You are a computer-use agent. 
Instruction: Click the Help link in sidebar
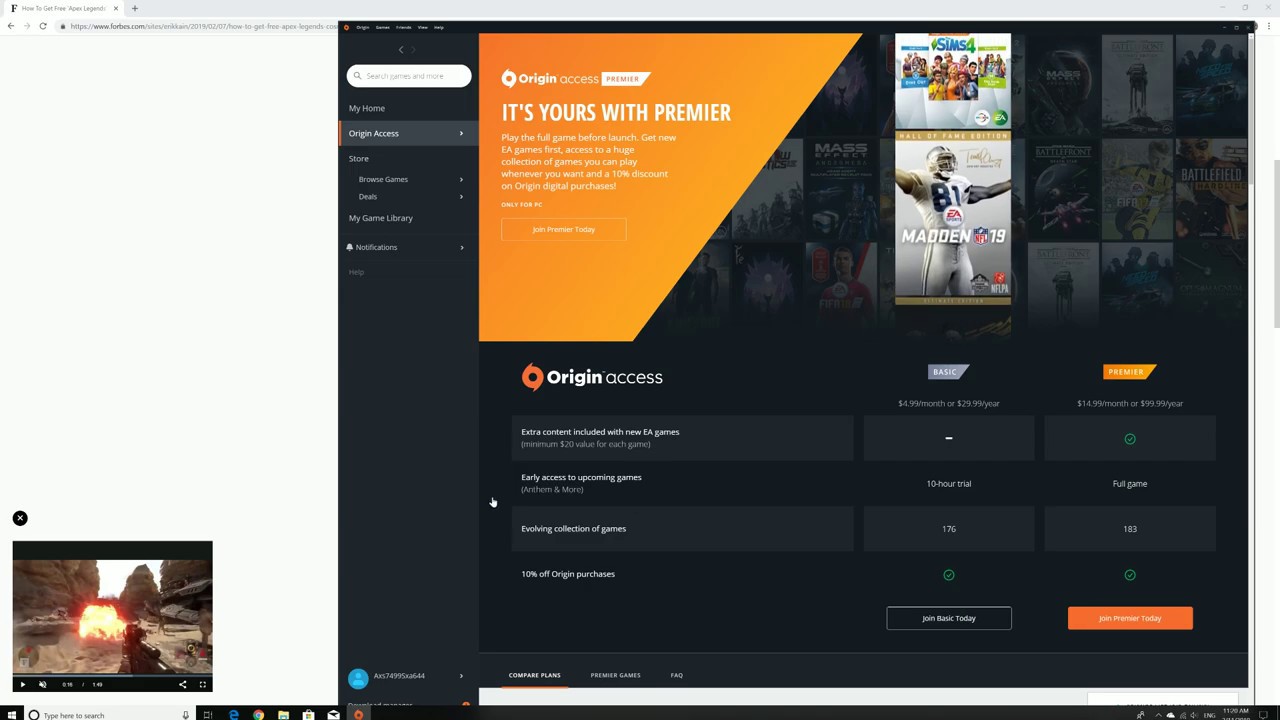click(356, 272)
